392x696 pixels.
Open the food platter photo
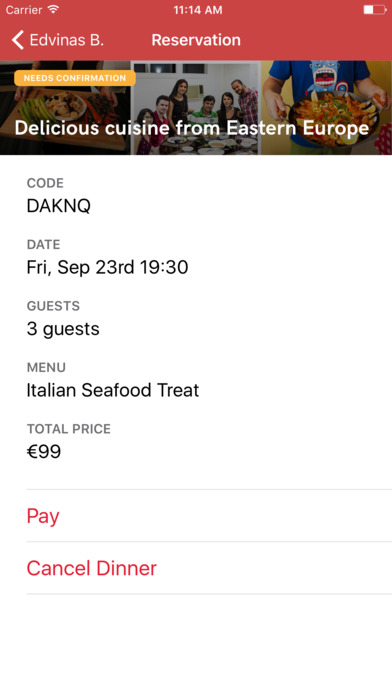(65, 108)
